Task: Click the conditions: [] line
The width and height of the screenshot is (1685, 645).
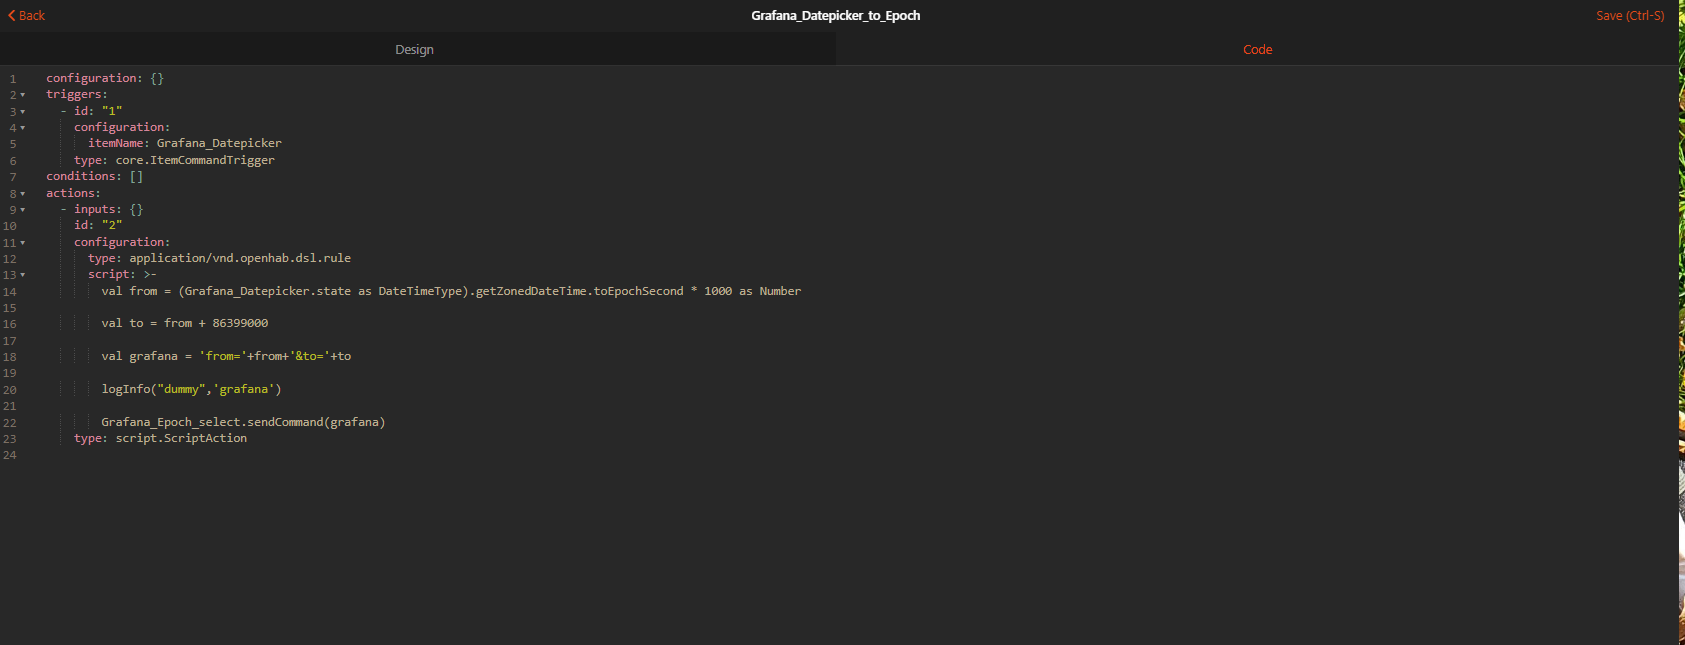Action: (94, 176)
